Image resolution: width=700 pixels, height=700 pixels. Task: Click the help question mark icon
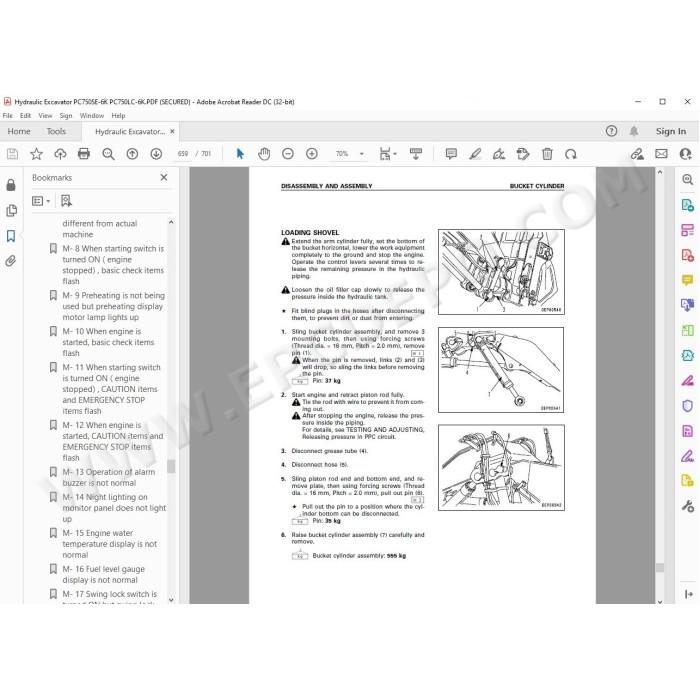(x=612, y=131)
